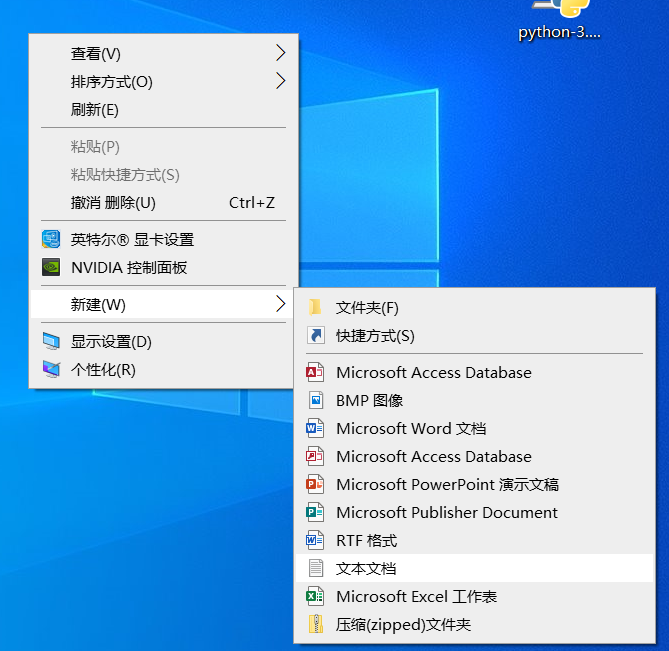Click the yellow folder icon in submenu
This screenshot has width=669, height=651.
coord(315,307)
